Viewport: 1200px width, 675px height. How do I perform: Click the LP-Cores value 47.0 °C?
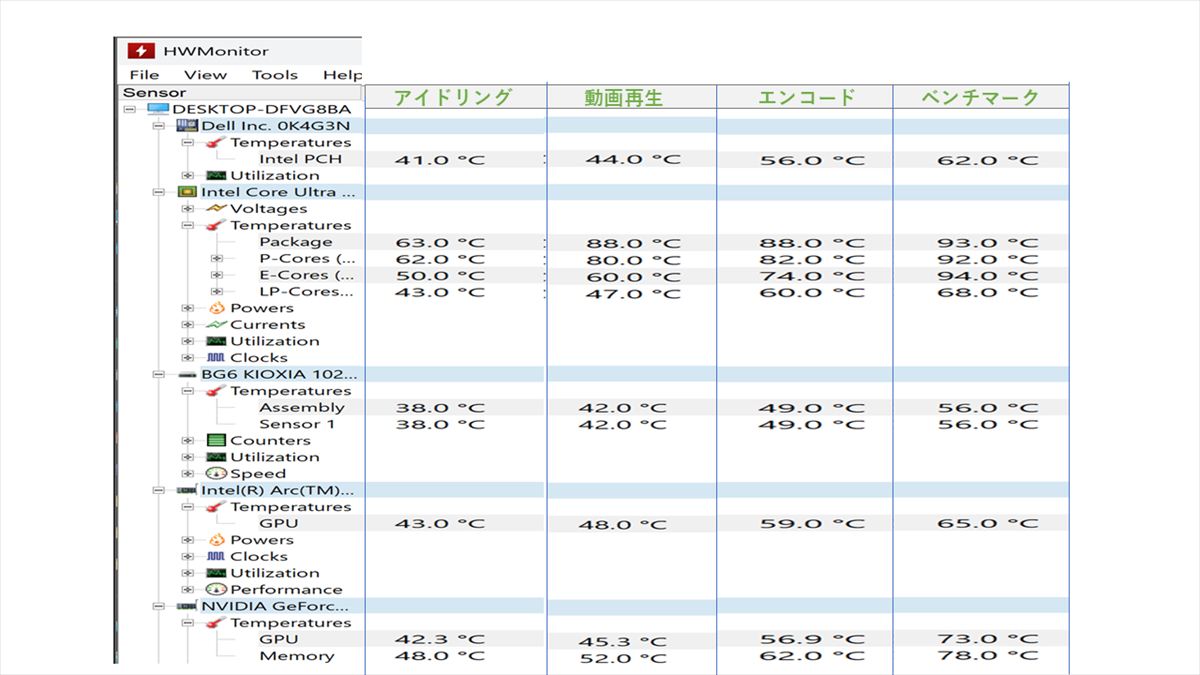tap(635, 294)
